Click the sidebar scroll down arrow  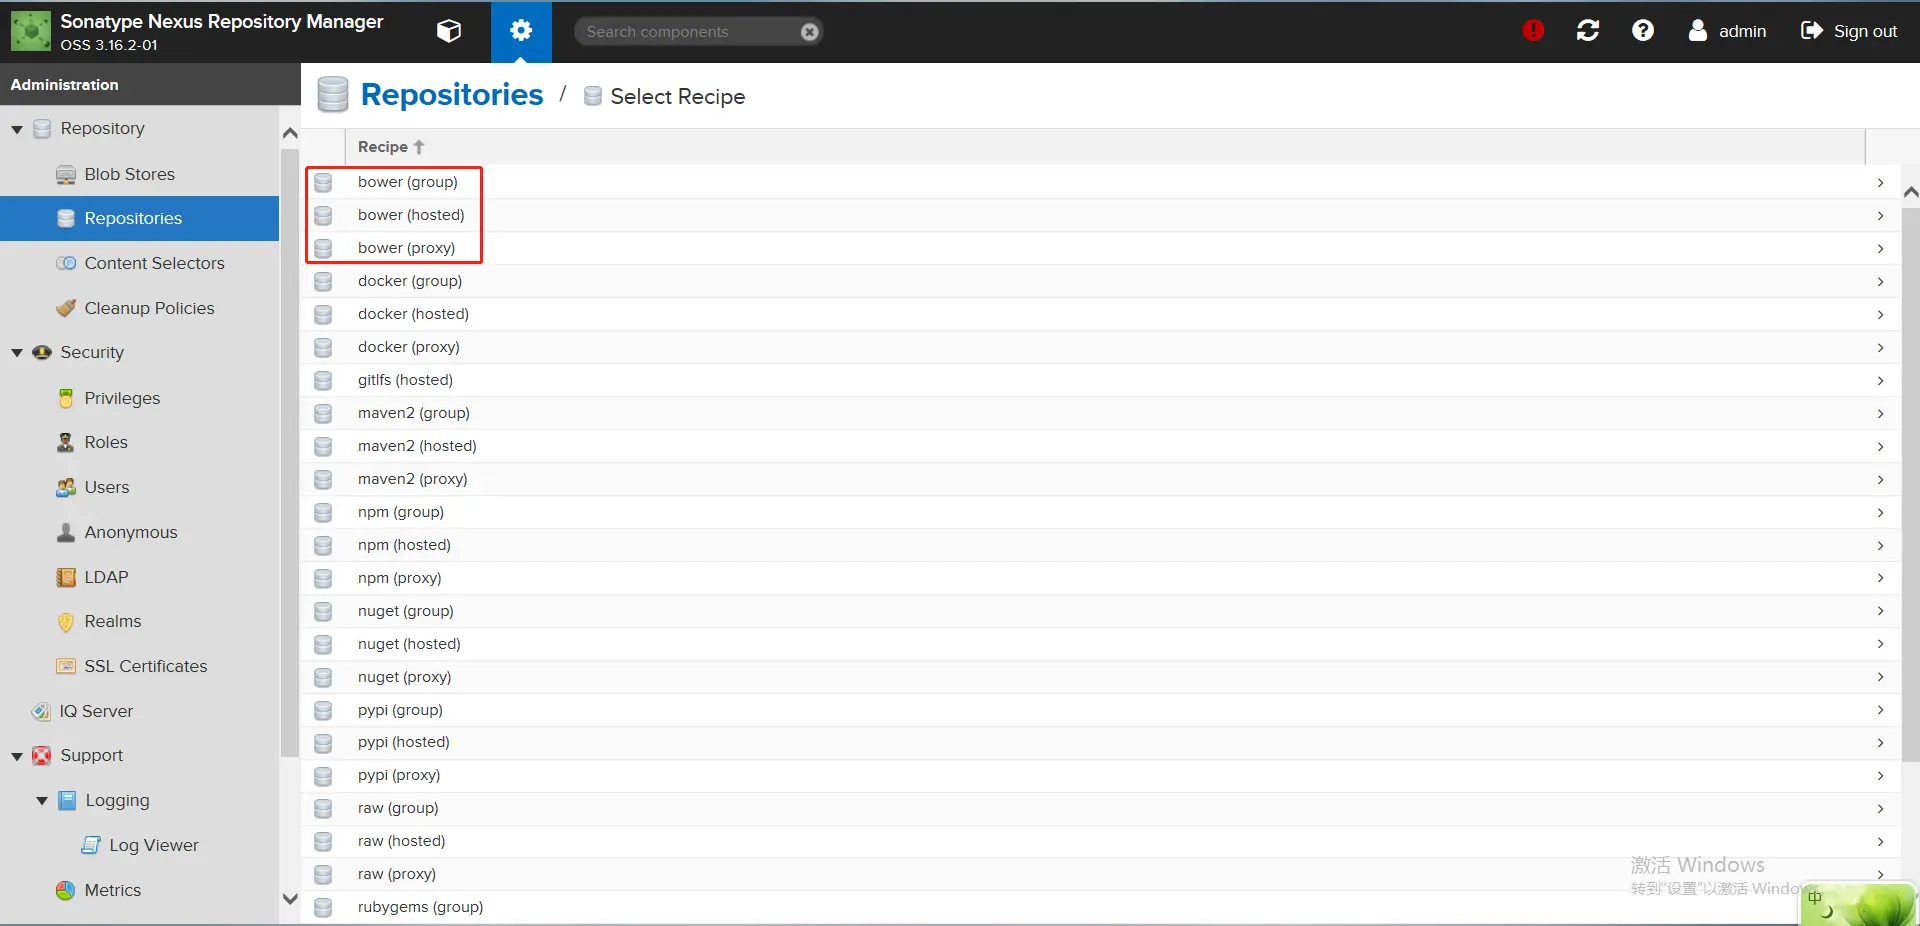290,899
